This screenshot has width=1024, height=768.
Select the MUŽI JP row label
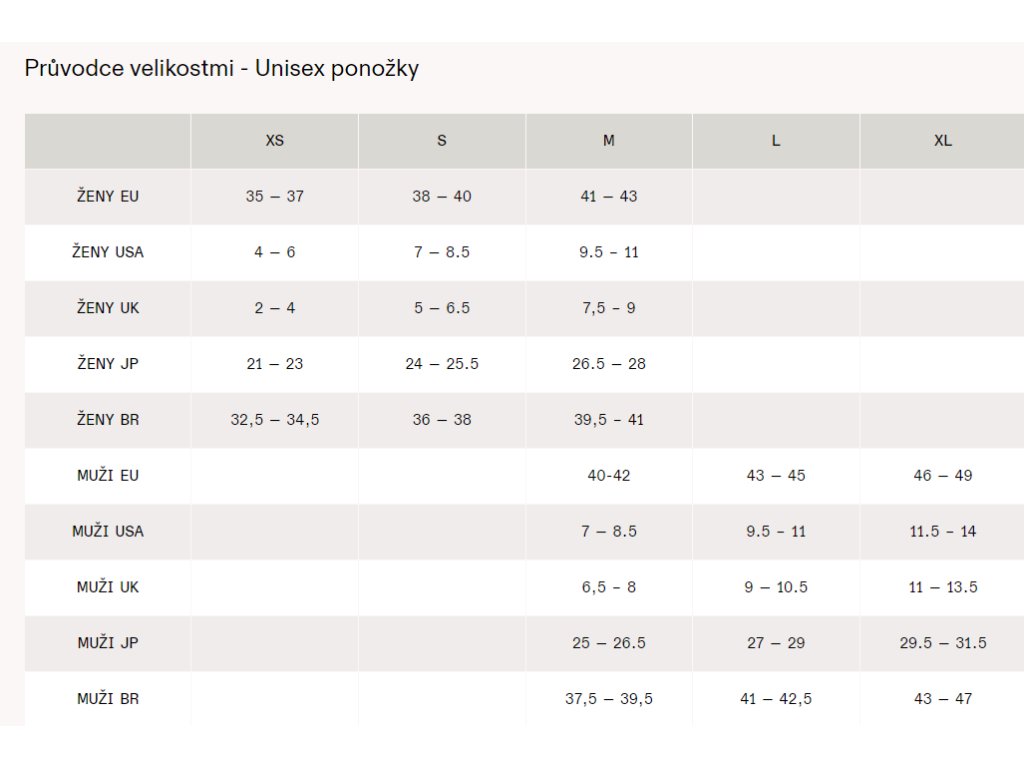tap(108, 643)
